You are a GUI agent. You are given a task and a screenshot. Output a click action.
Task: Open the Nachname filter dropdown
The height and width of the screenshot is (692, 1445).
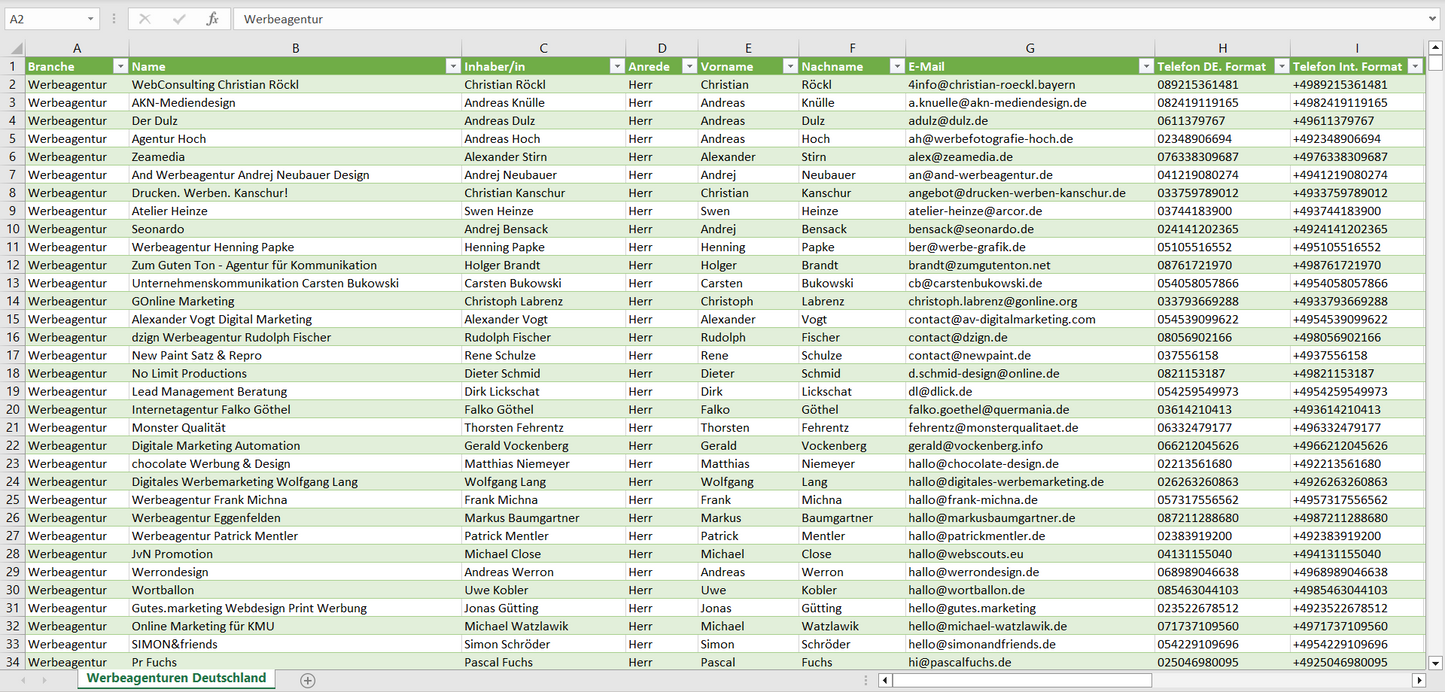click(896, 67)
